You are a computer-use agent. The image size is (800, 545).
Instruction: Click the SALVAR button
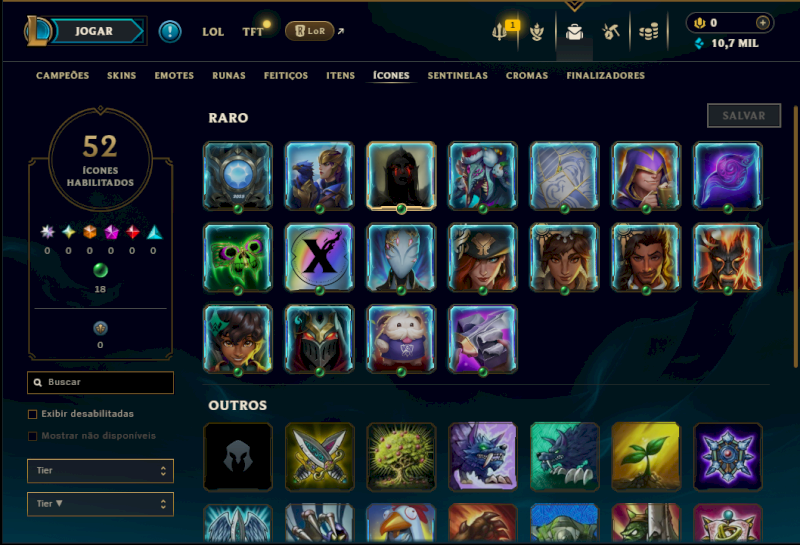coord(744,116)
